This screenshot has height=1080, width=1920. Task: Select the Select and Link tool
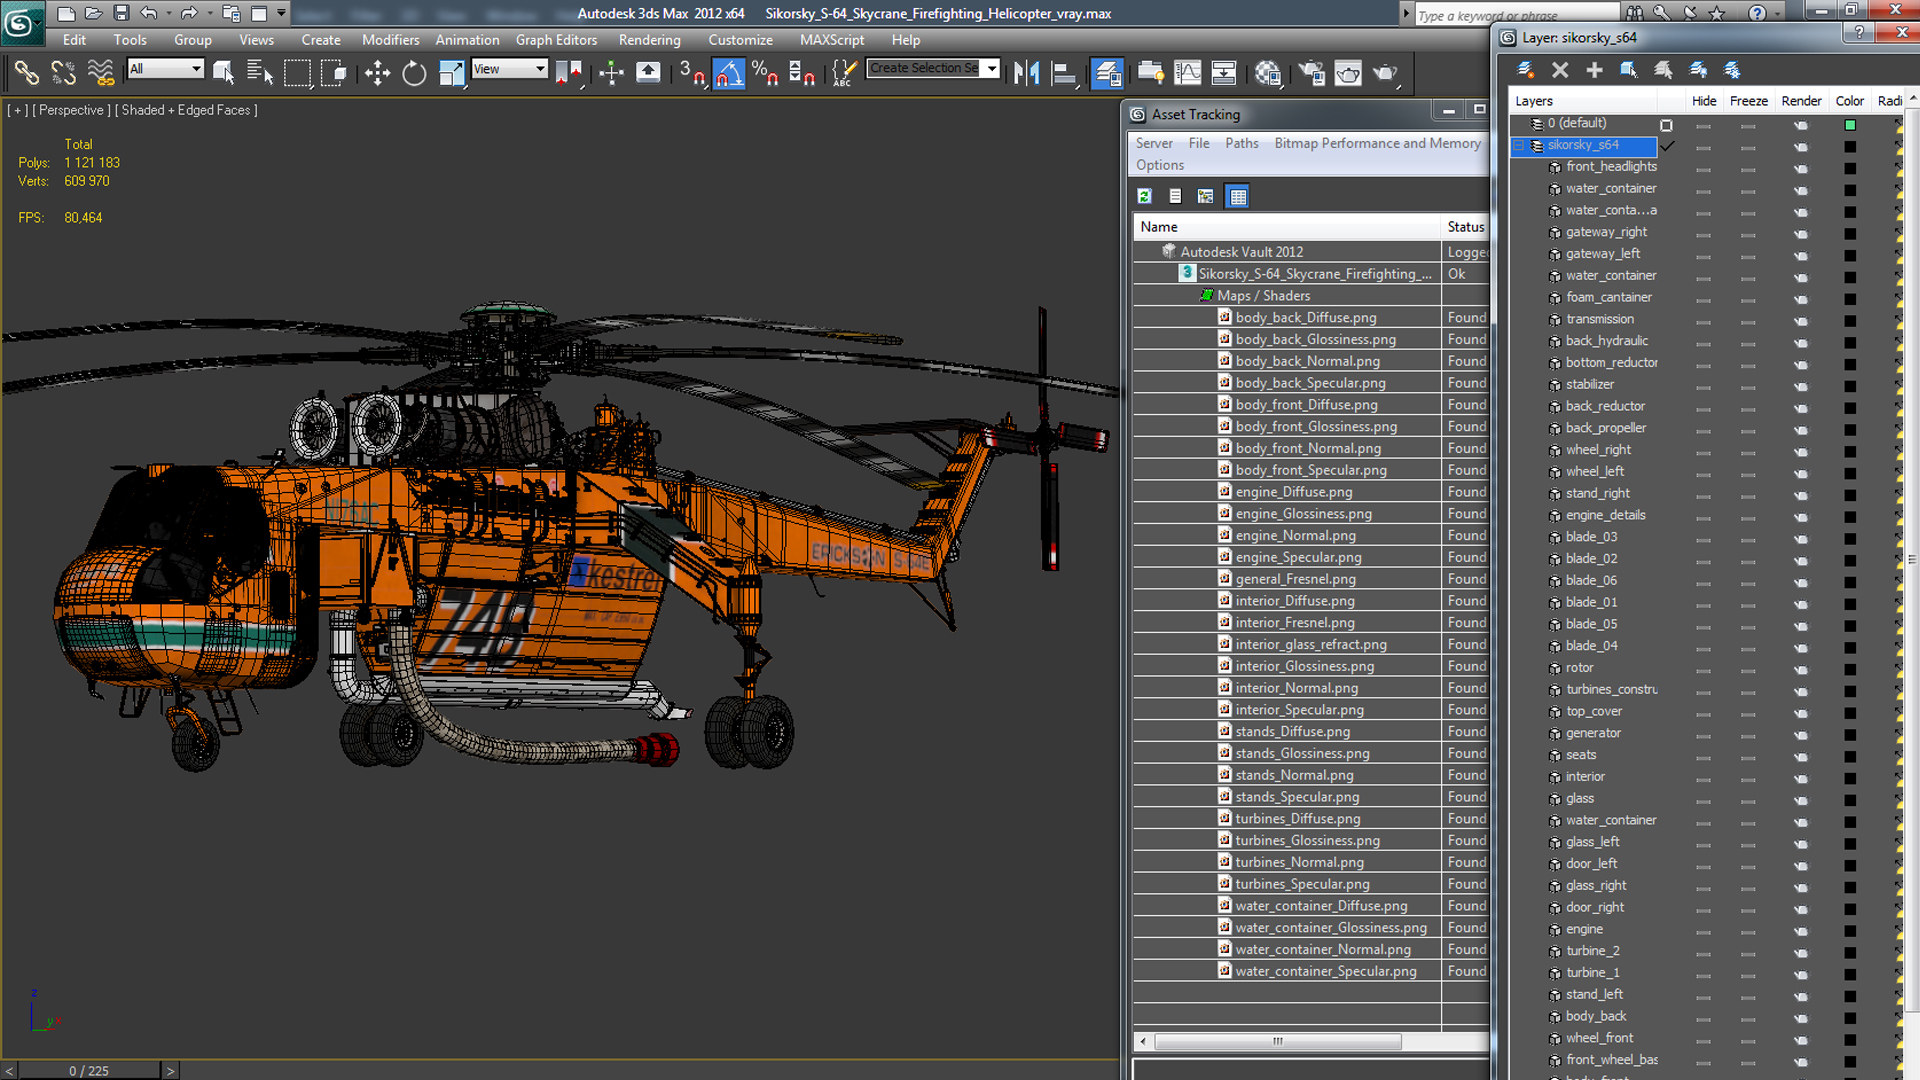coord(27,73)
